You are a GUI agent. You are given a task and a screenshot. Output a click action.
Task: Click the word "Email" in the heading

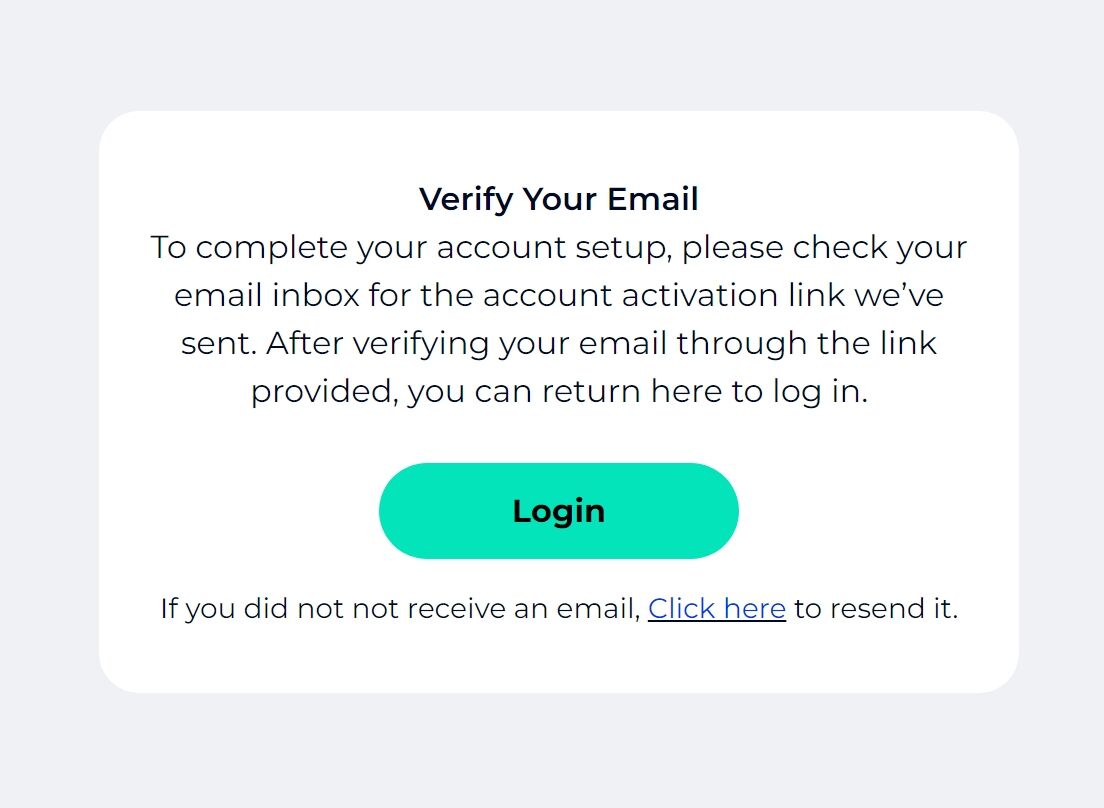(x=653, y=199)
